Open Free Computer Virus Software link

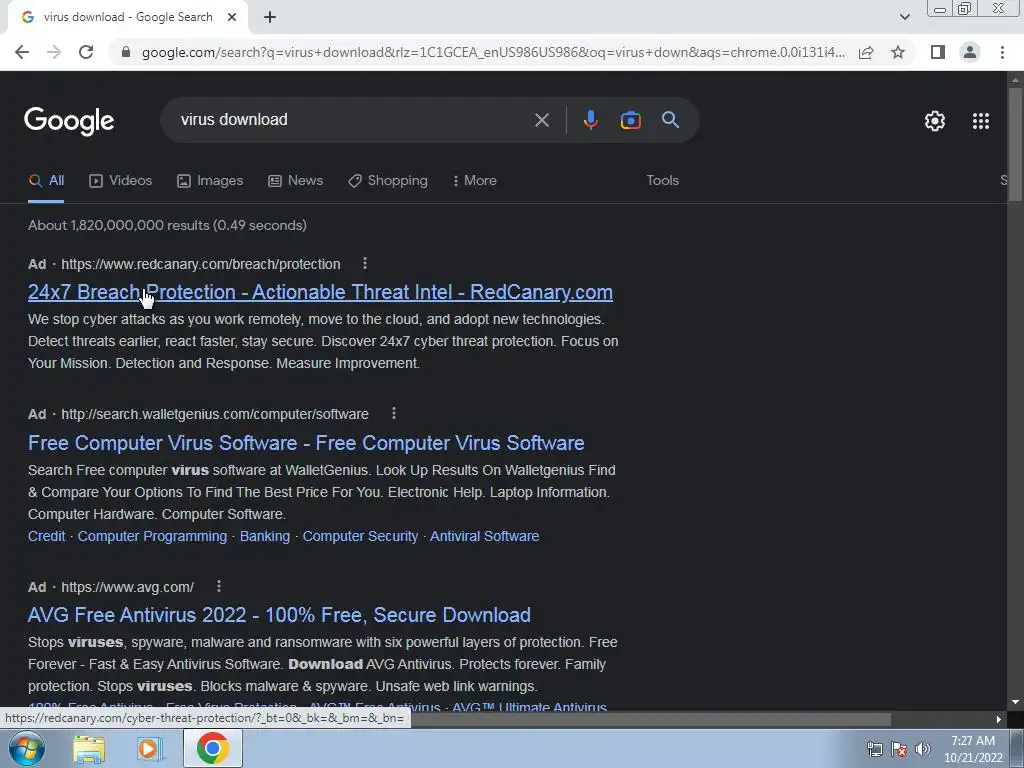(x=306, y=443)
